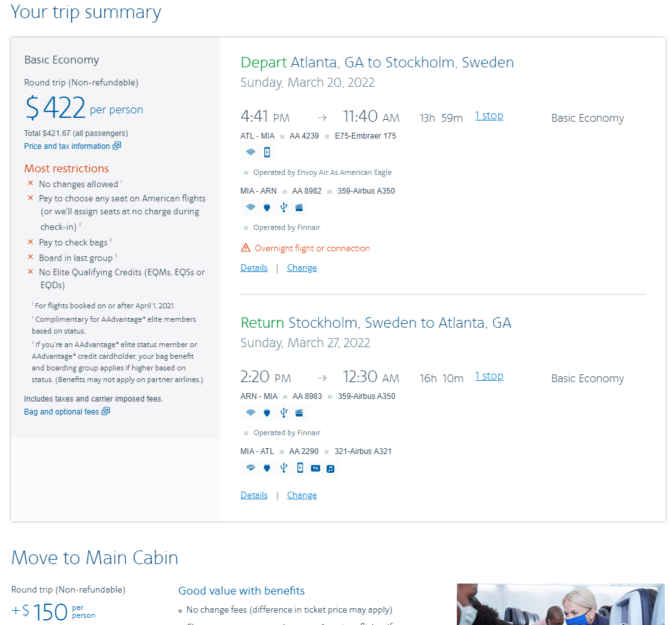The height and width of the screenshot is (625, 670).
Task: Click USB power icon for flight AA 8983
Action: pyautogui.click(x=283, y=413)
